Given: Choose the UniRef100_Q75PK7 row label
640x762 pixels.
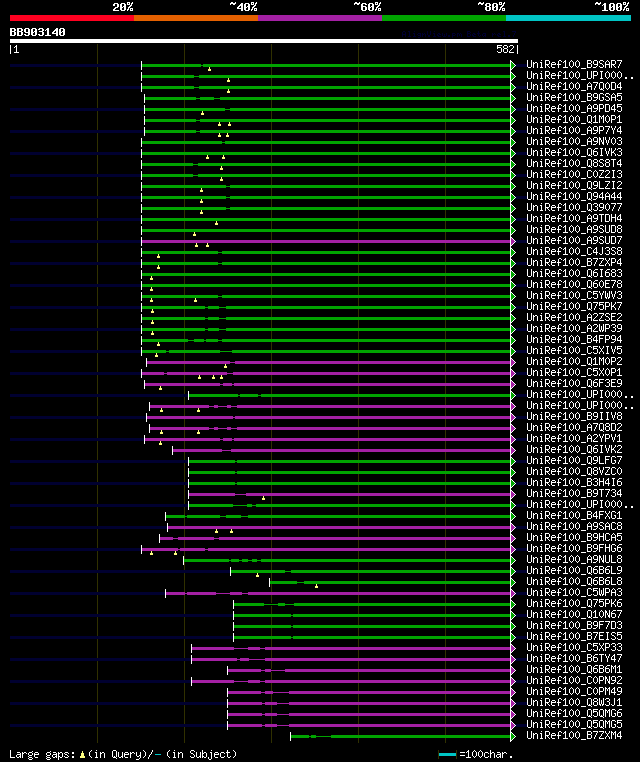Looking at the screenshot, I should 574,306.
